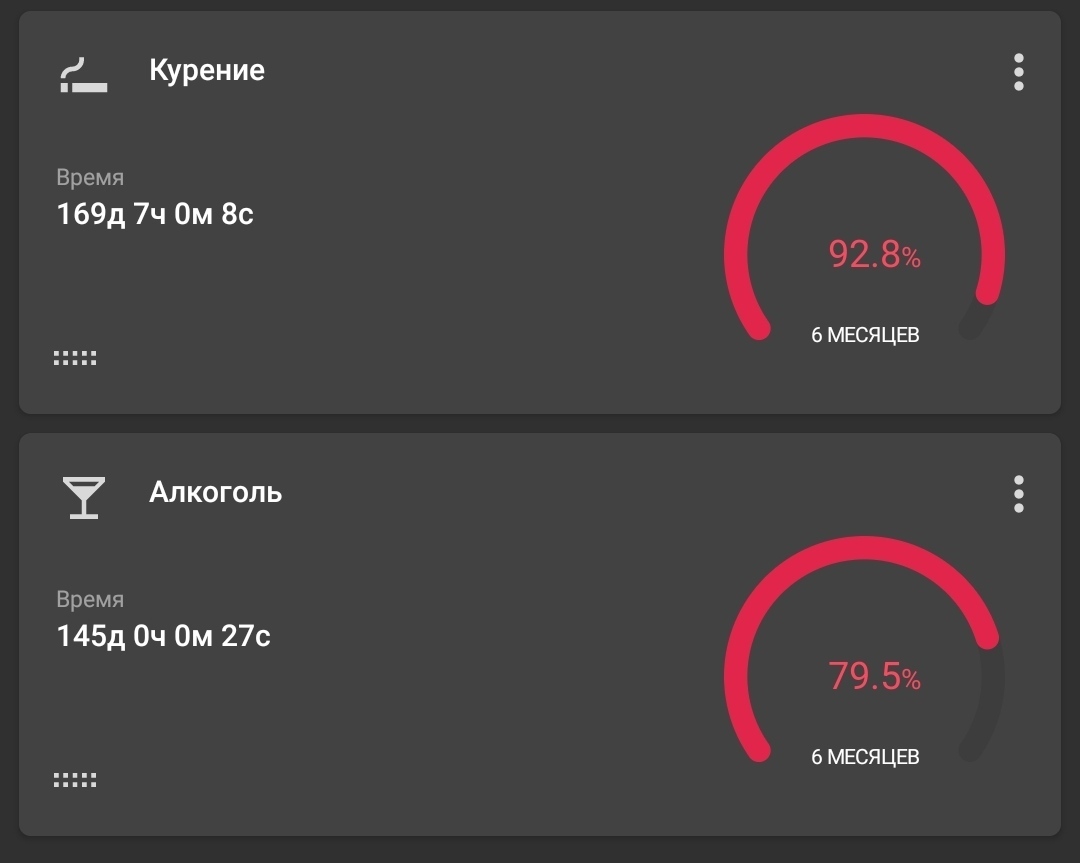
Task: Click the Время label on Курение card
Action: [x=90, y=178]
